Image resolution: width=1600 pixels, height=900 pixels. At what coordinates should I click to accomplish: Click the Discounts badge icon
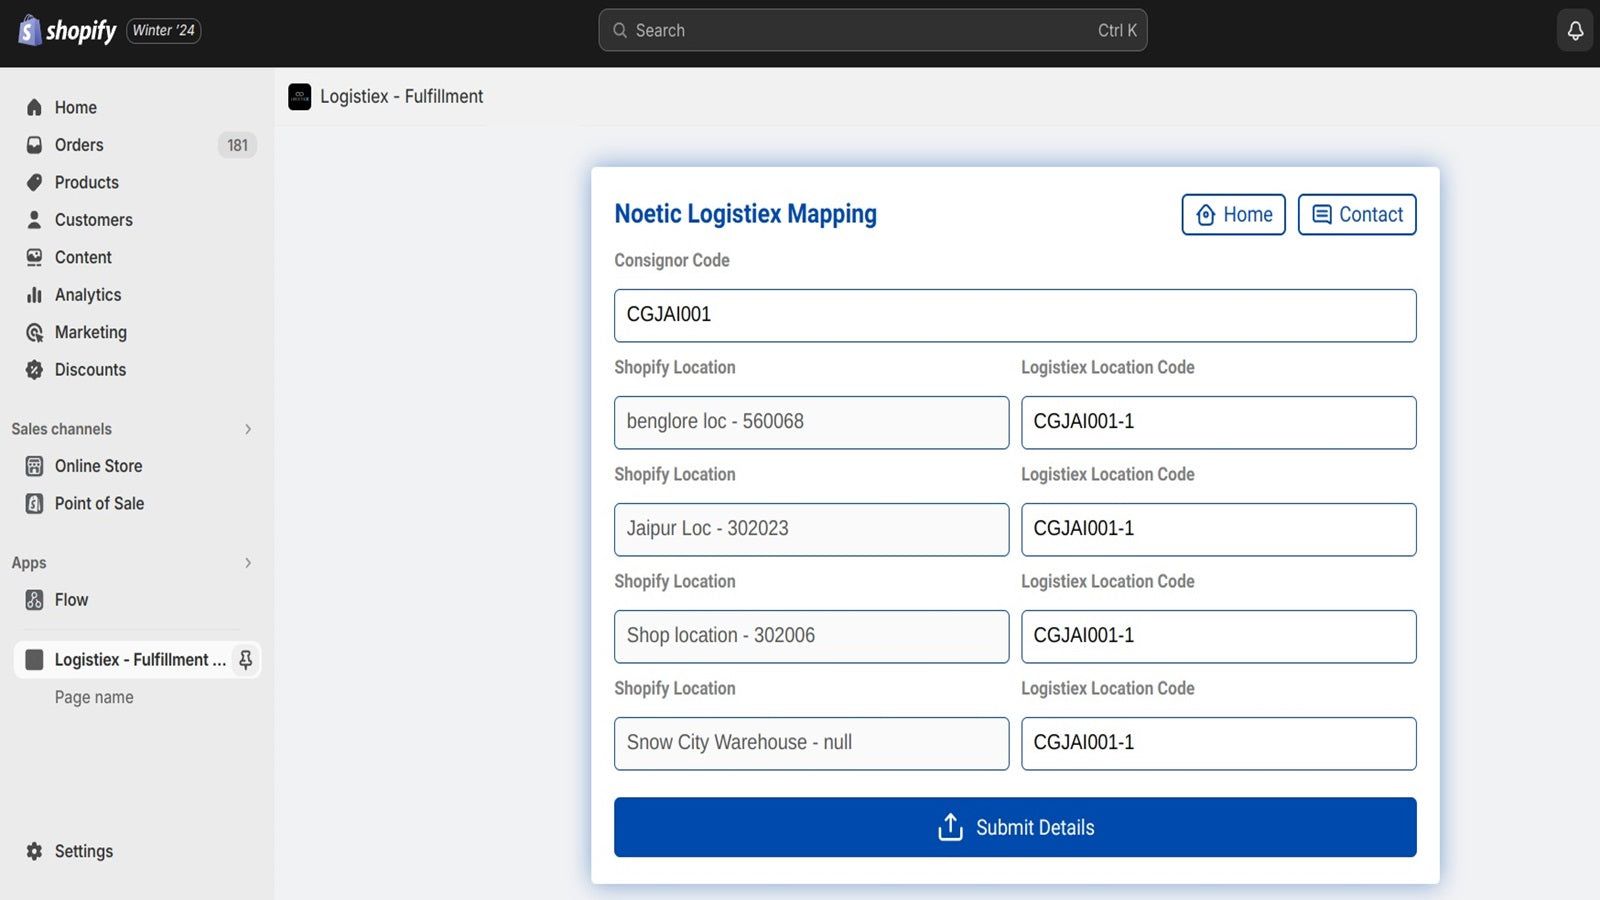pyautogui.click(x=34, y=370)
